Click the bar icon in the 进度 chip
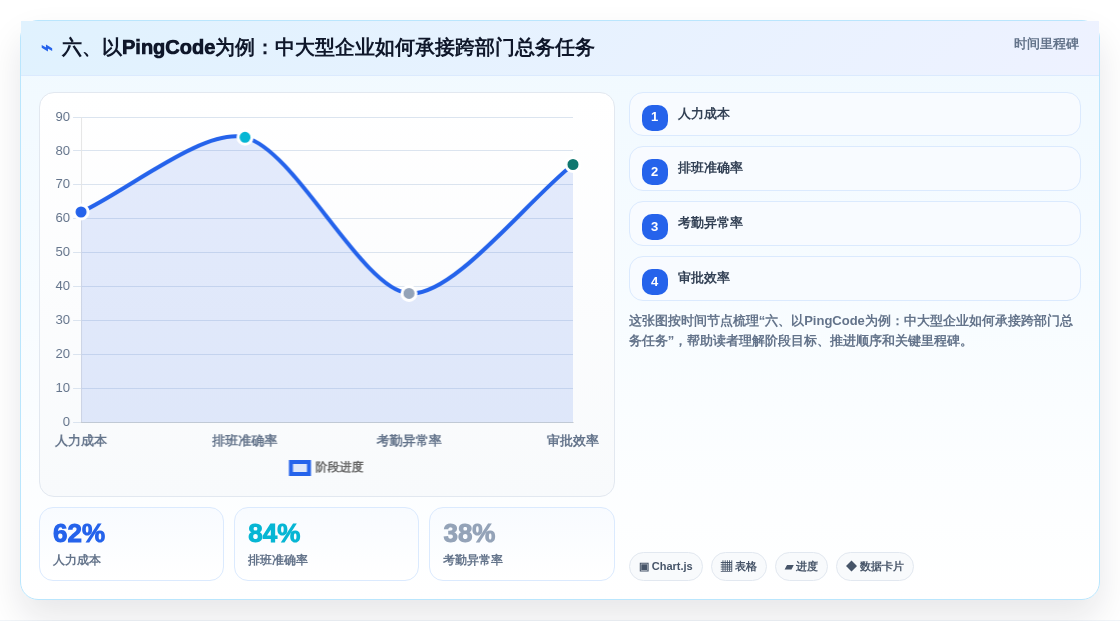The width and height of the screenshot is (1120, 621). pyautogui.click(x=789, y=567)
